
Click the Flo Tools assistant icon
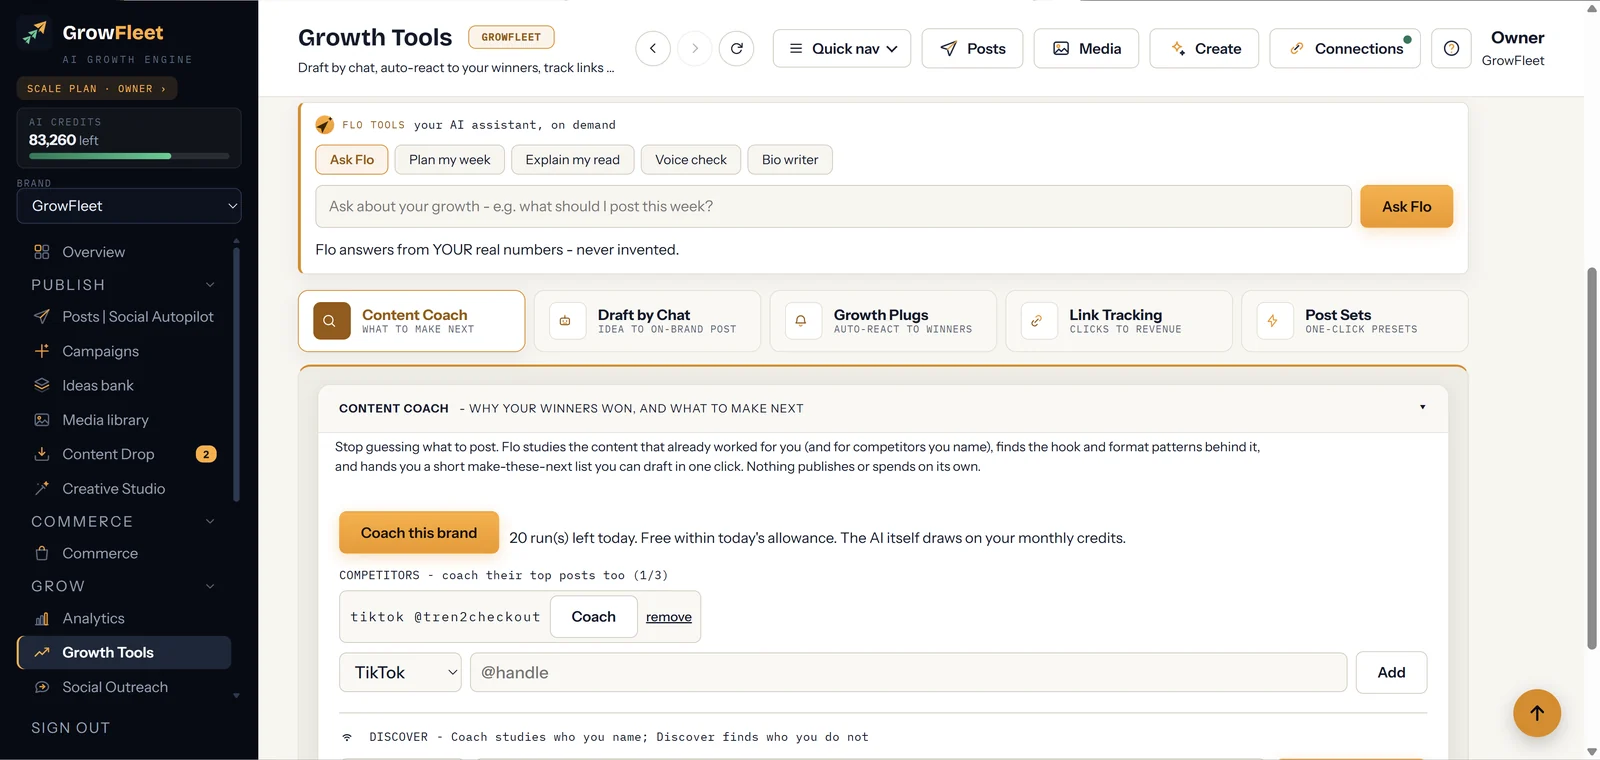(x=325, y=125)
